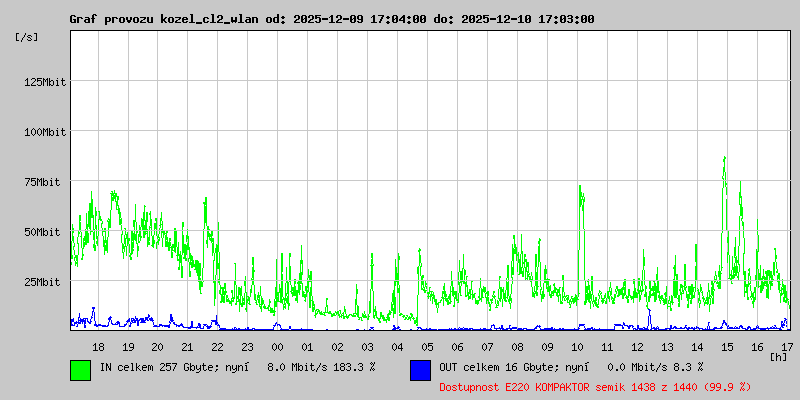This screenshot has width=800, height=400.
Task: Click the 125Mbit y-axis label
Action: [45, 82]
